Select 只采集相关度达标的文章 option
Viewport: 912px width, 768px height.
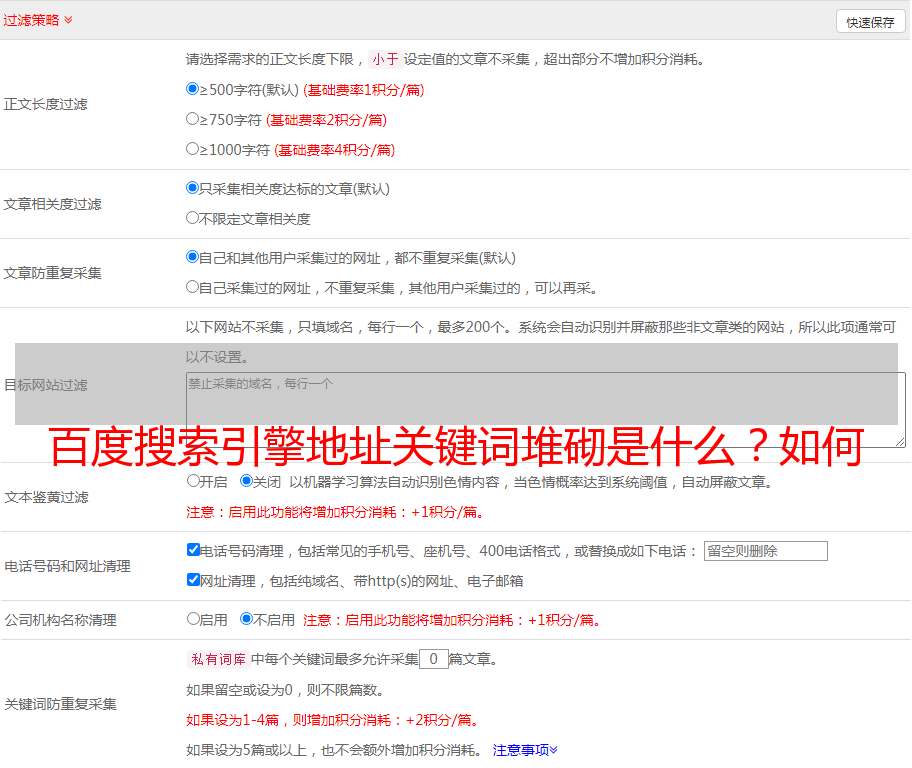(193, 188)
